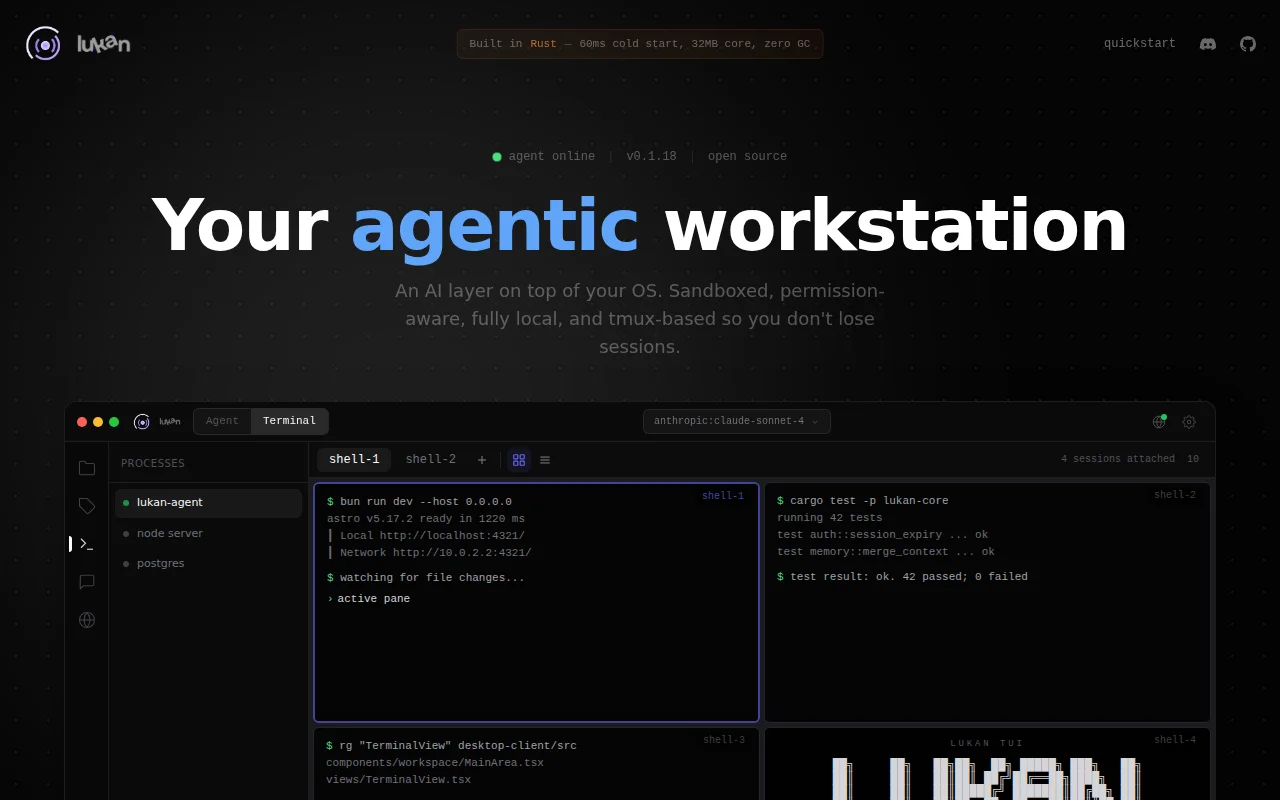
Task: Click the plus icon to add a shell
Action: coord(482,460)
